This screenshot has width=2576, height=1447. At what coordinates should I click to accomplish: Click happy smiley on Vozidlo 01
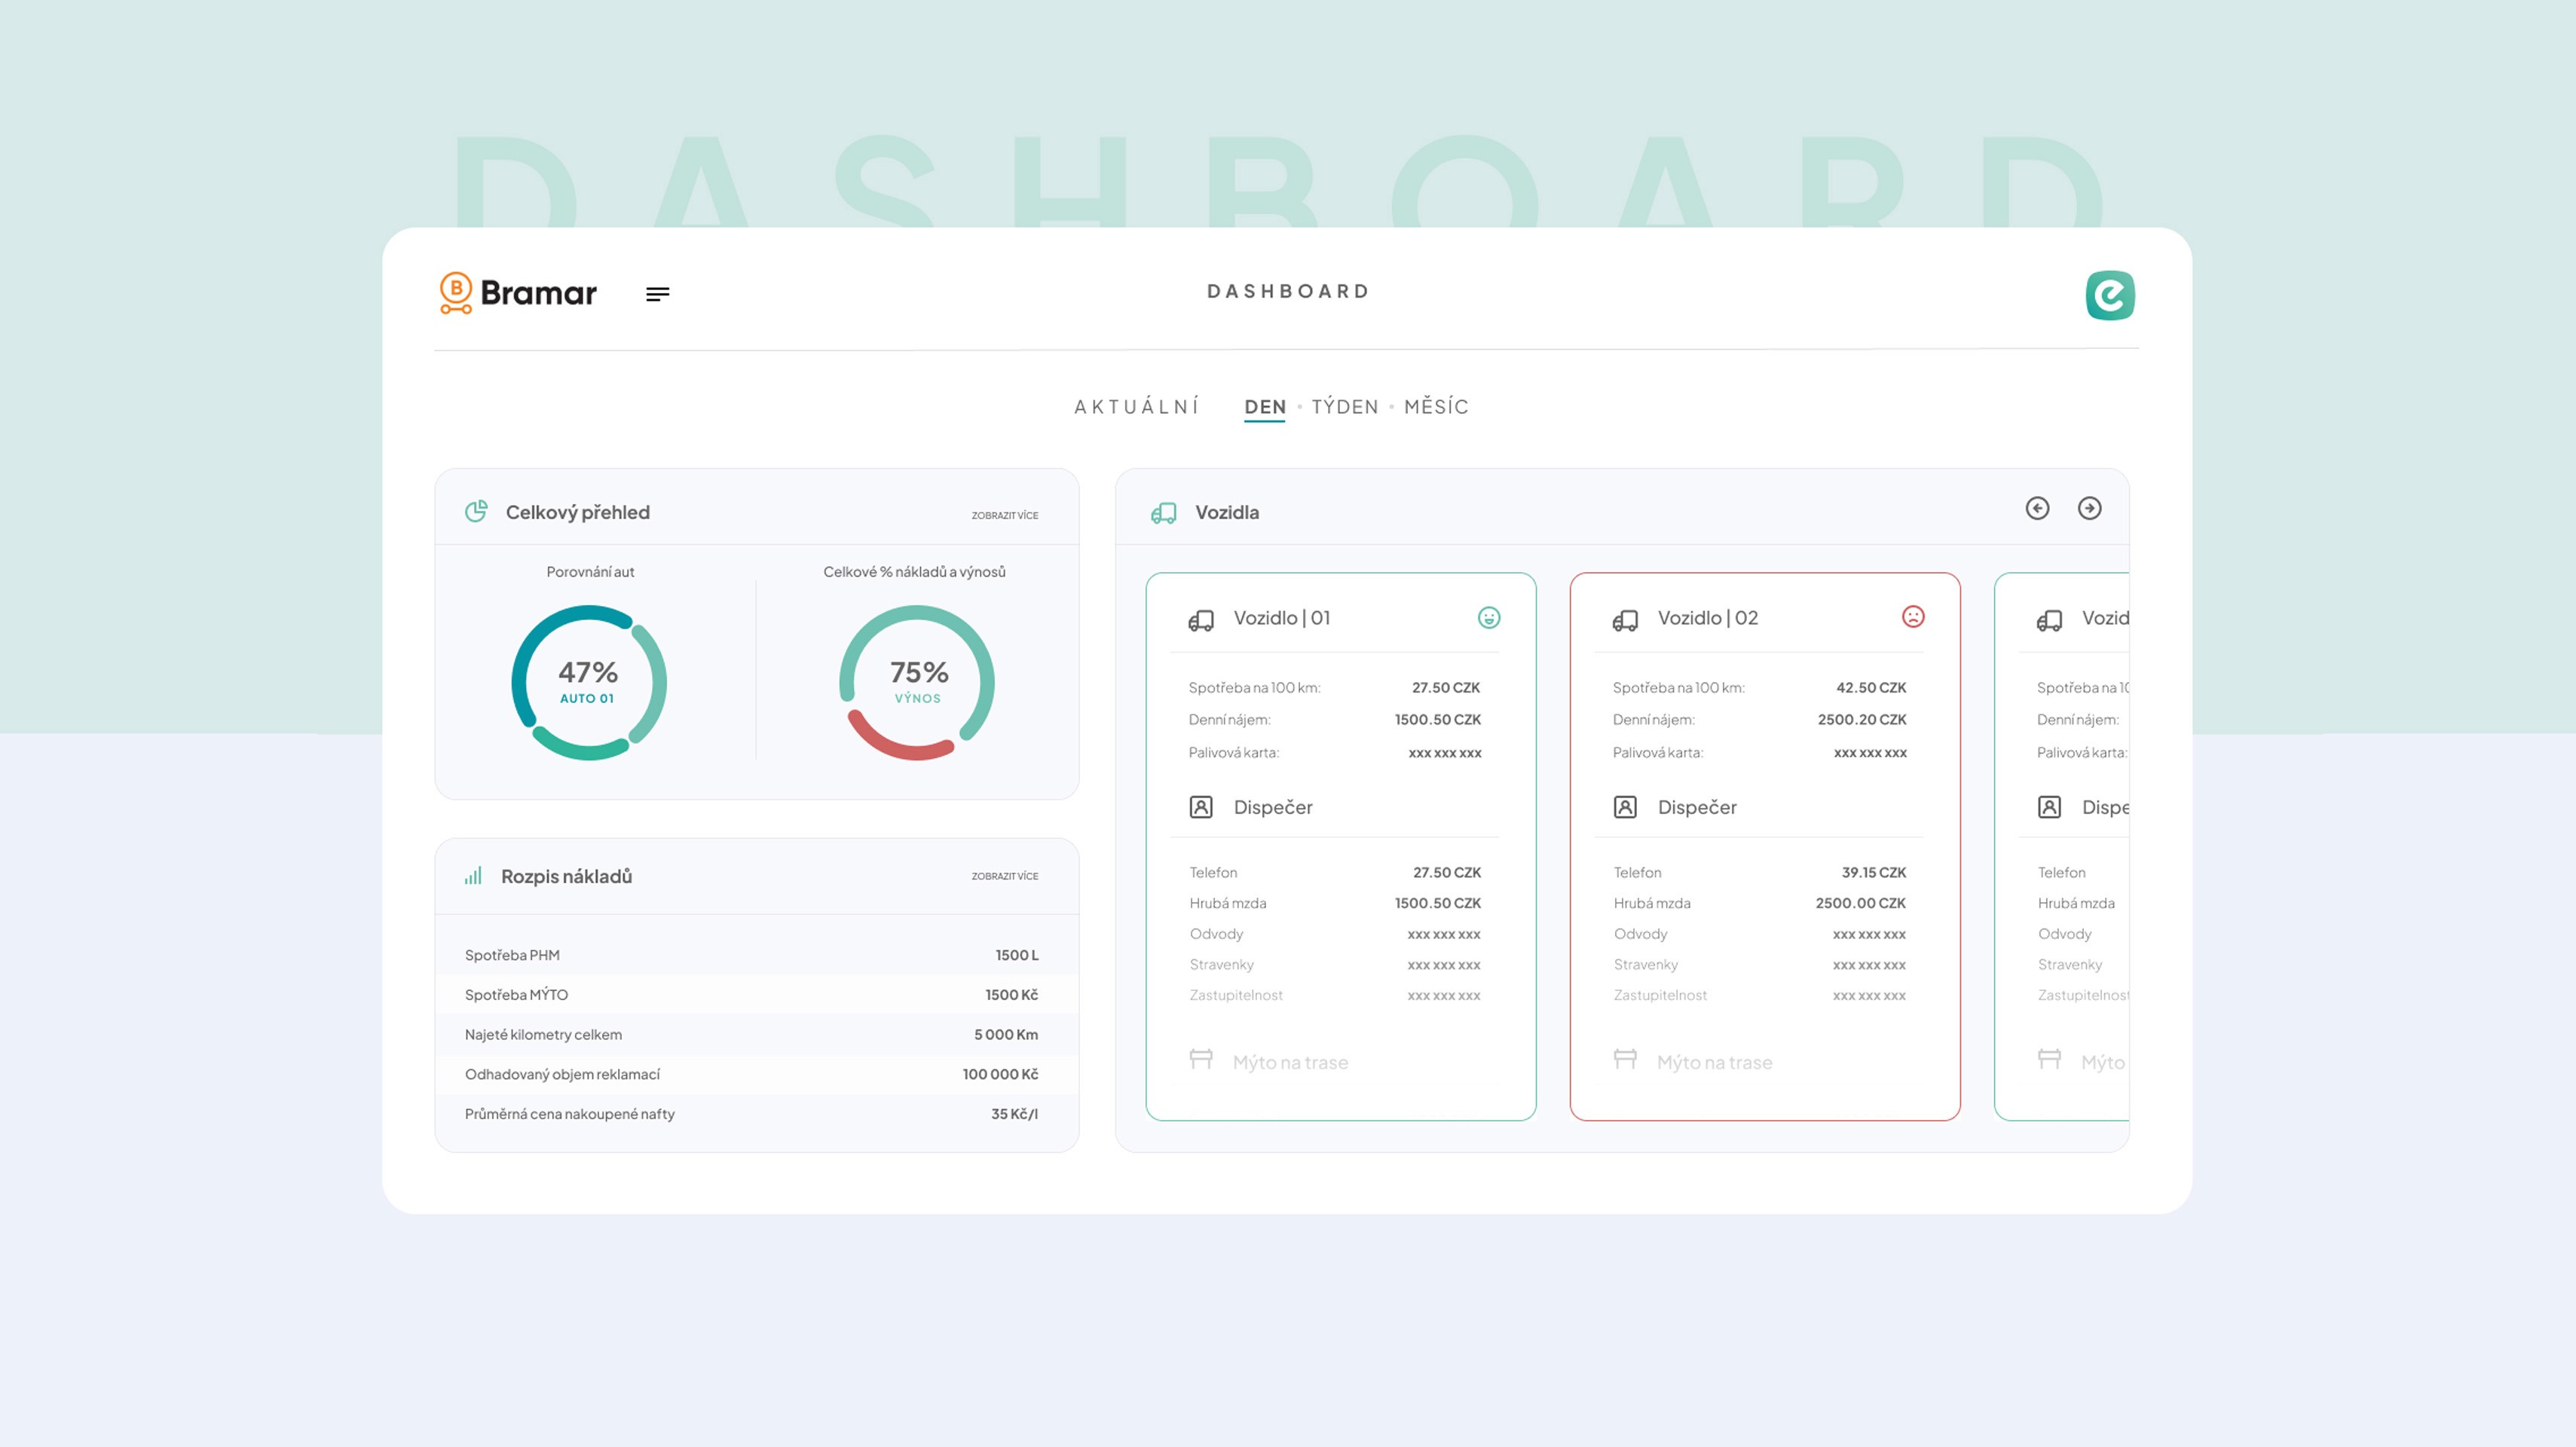[x=1488, y=618]
